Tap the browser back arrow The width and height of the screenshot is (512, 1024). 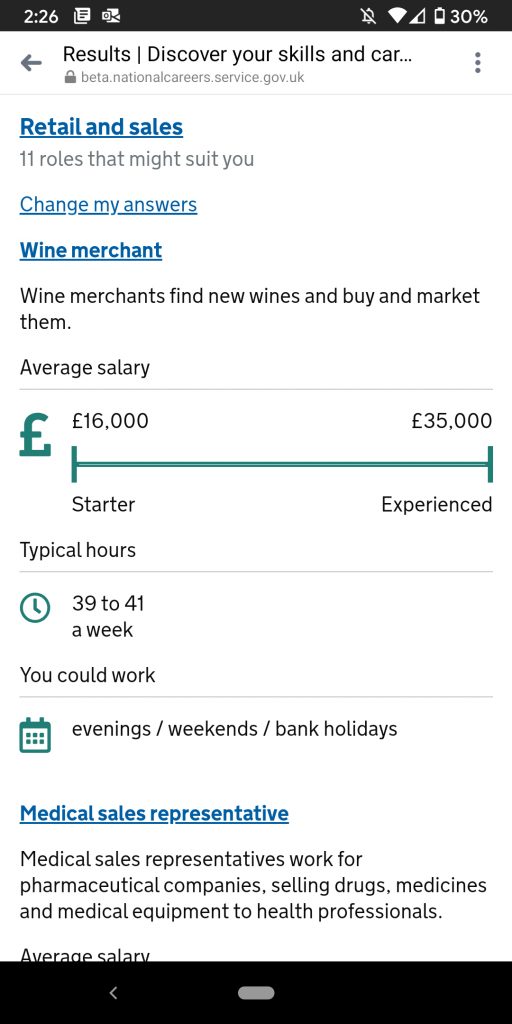pos(31,63)
